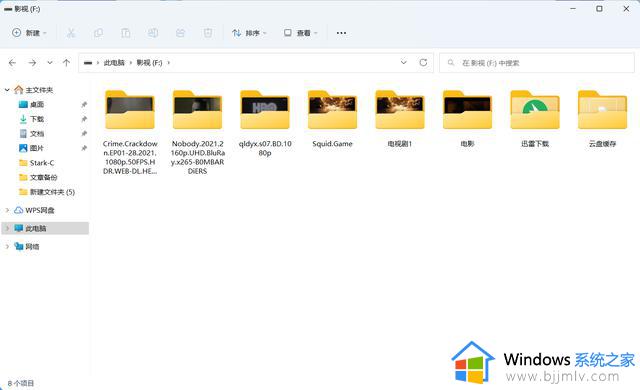The height and width of the screenshot is (390, 640).
Task: Click the Cut scissors icon
Action: click(x=71, y=33)
